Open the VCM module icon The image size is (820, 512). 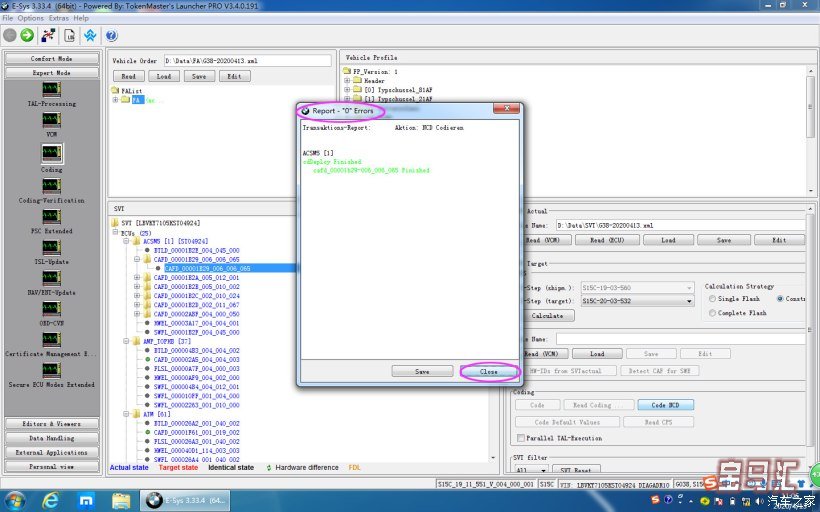pyautogui.click(x=51, y=120)
